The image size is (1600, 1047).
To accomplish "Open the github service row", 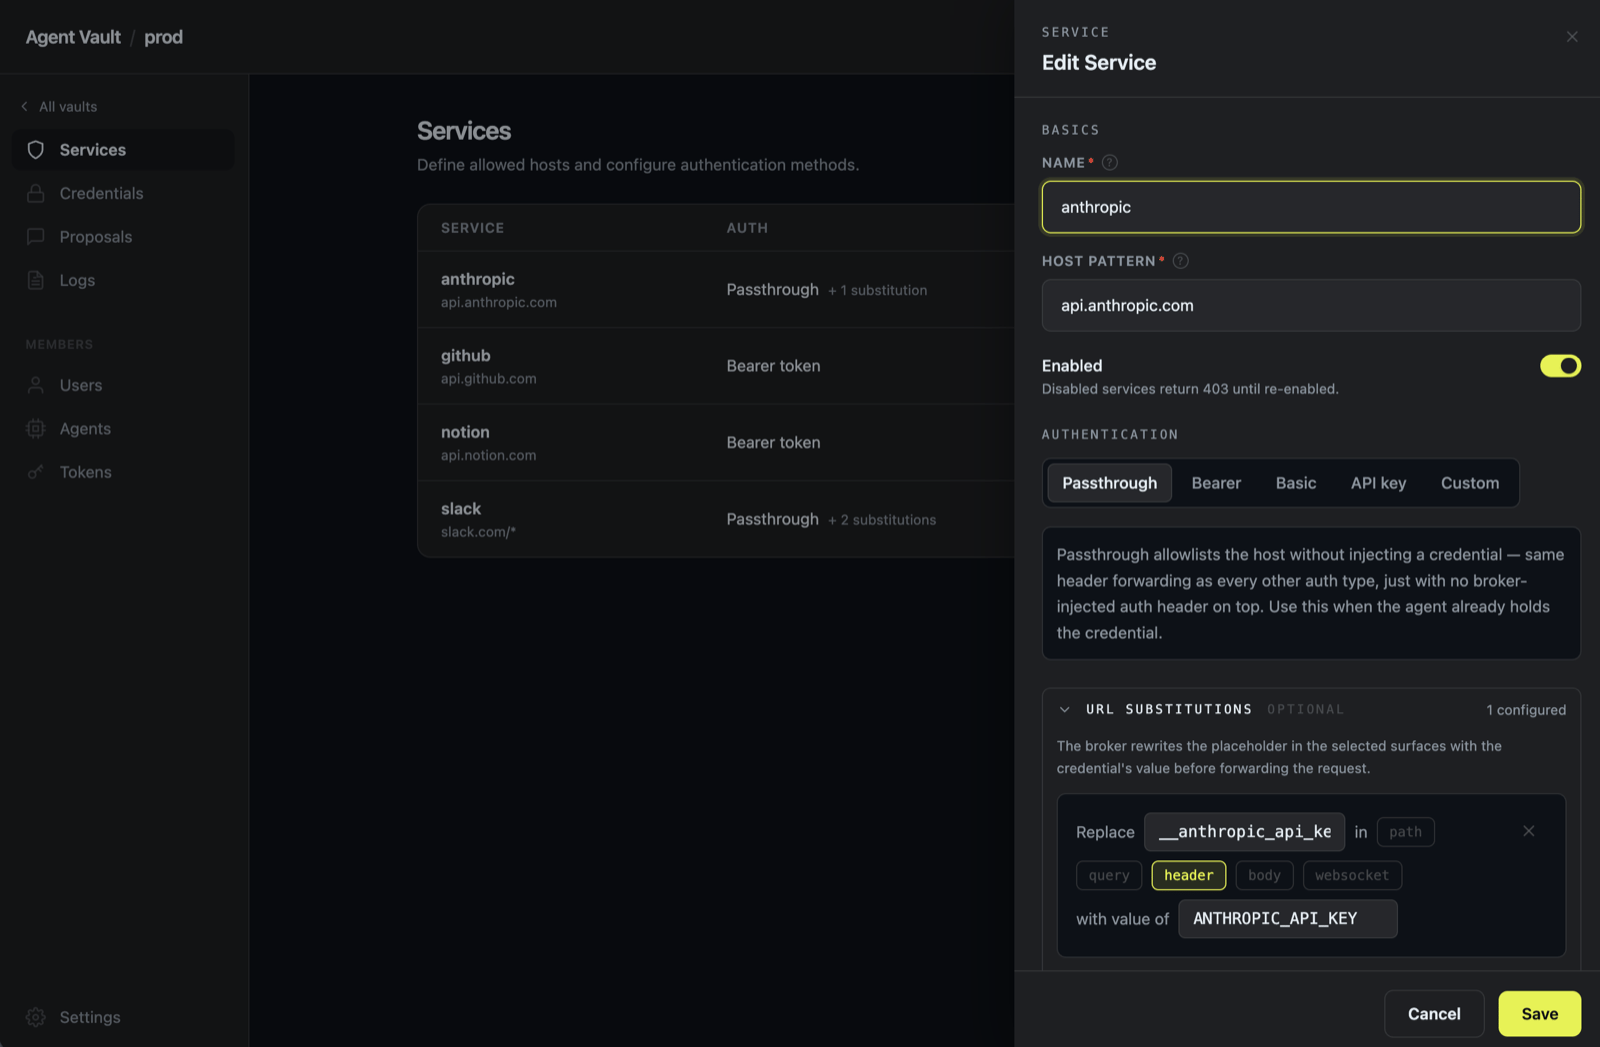I will (716, 366).
